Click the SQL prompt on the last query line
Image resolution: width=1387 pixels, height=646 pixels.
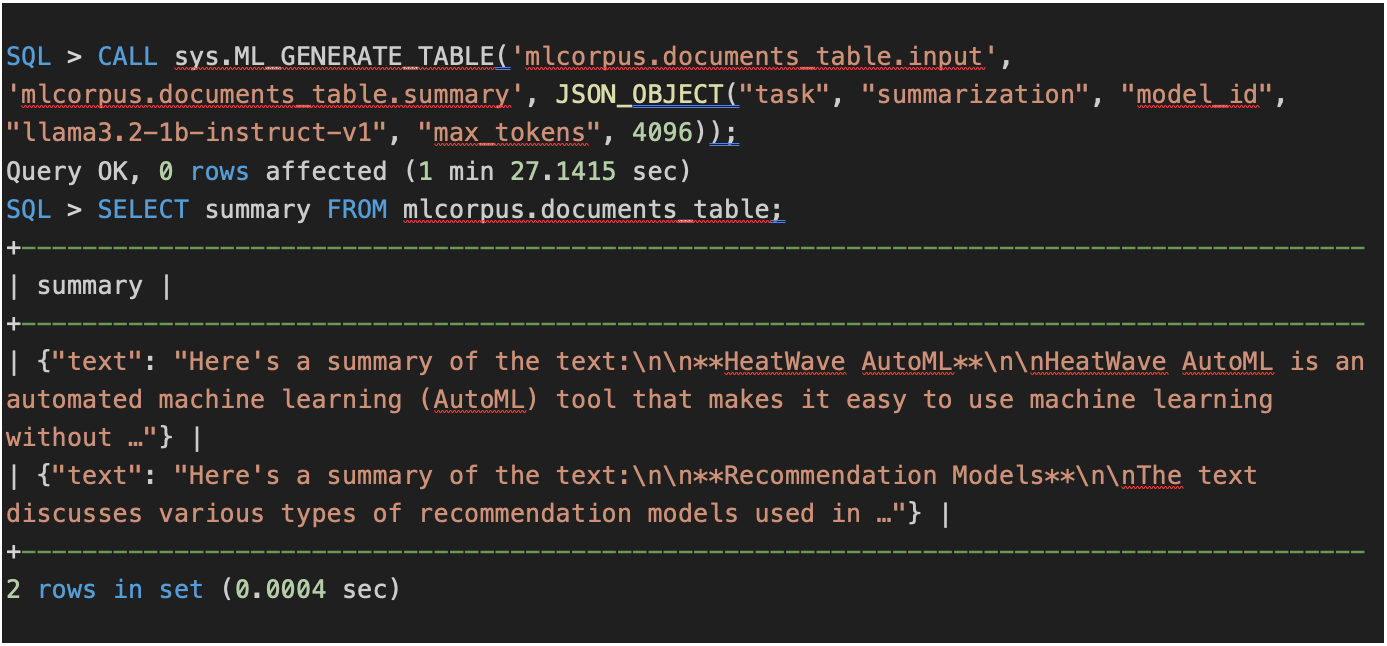tap(28, 209)
